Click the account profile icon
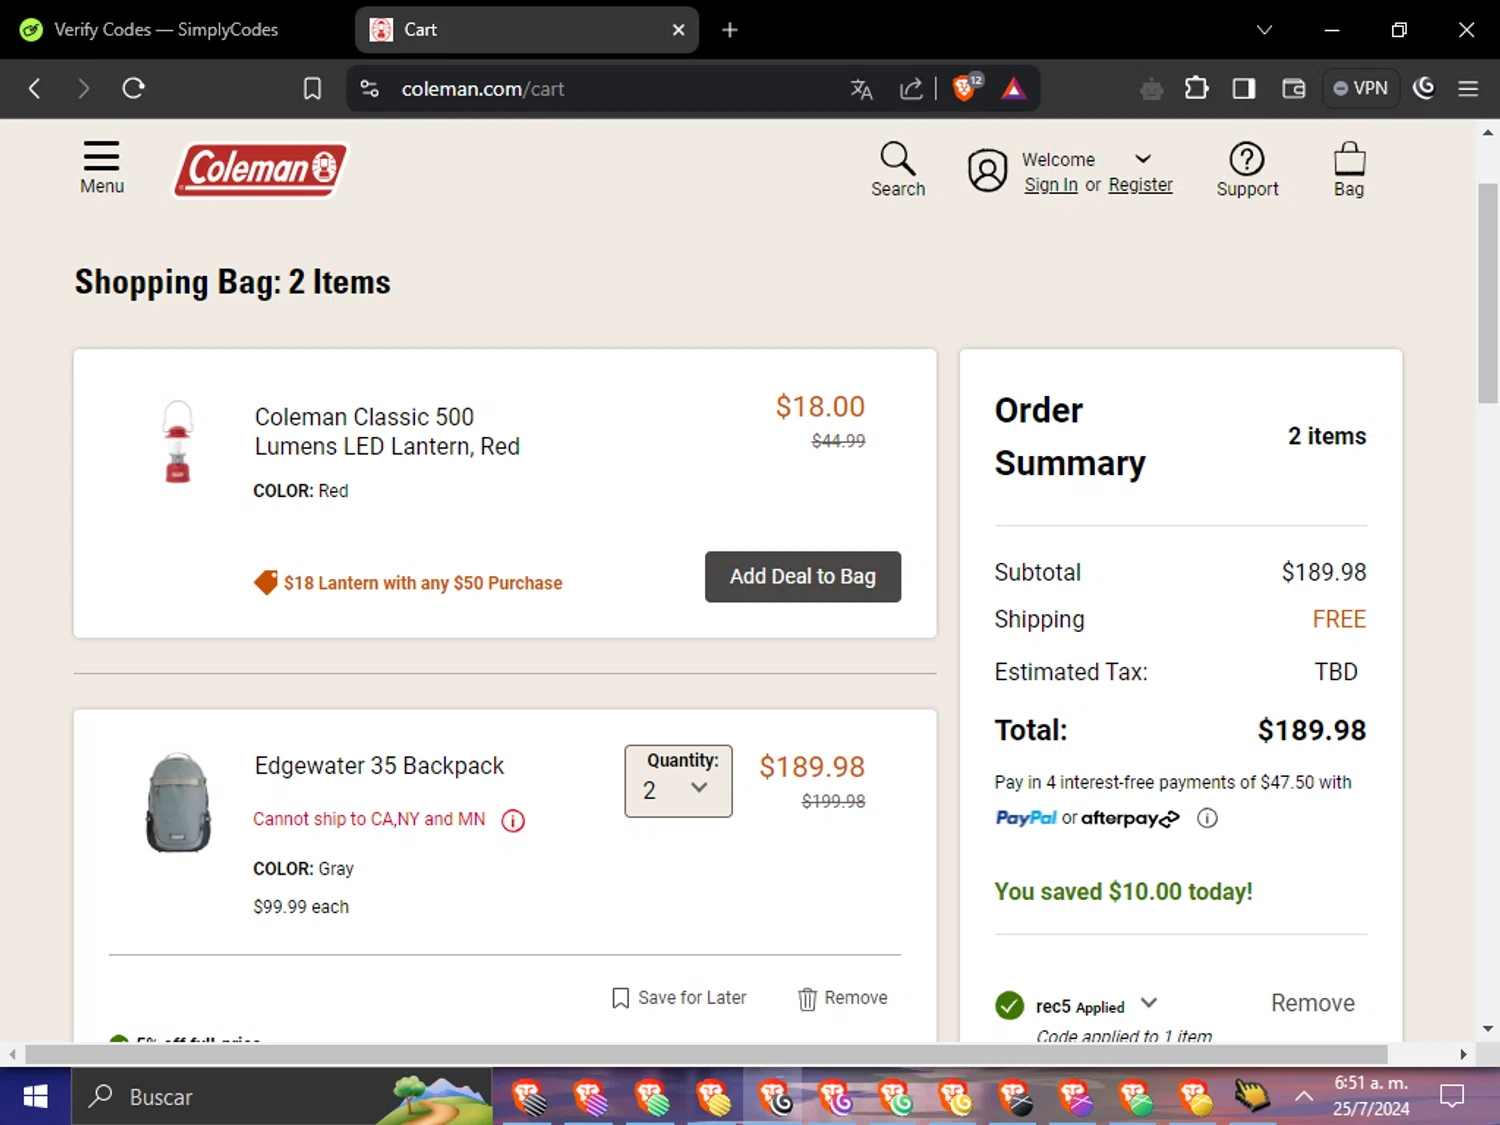The width and height of the screenshot is (1500, 1125). (987, 170)
